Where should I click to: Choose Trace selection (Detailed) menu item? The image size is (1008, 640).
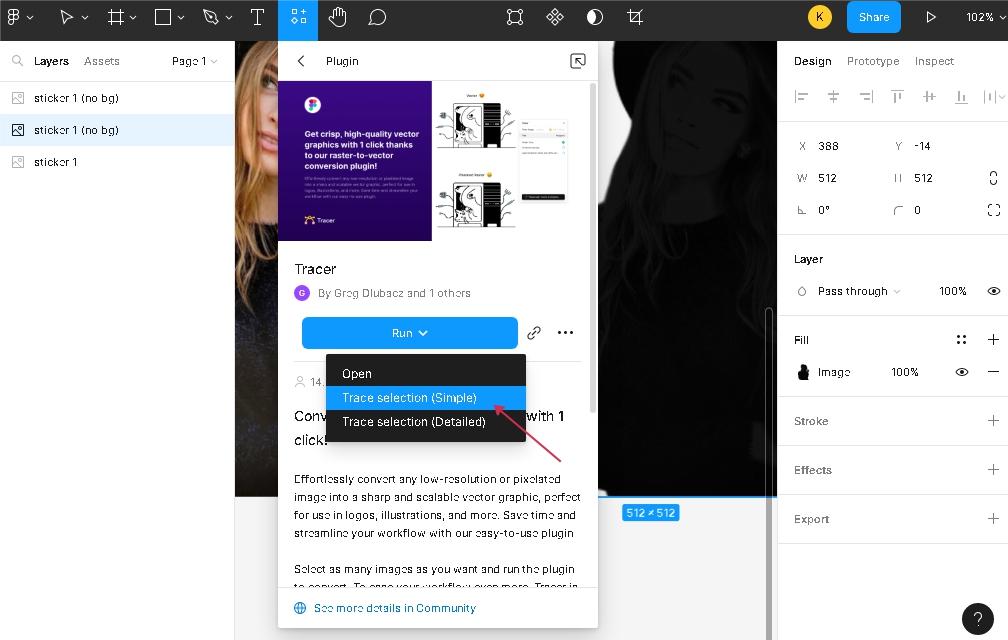pyautogui.click(x=414, y=422)
